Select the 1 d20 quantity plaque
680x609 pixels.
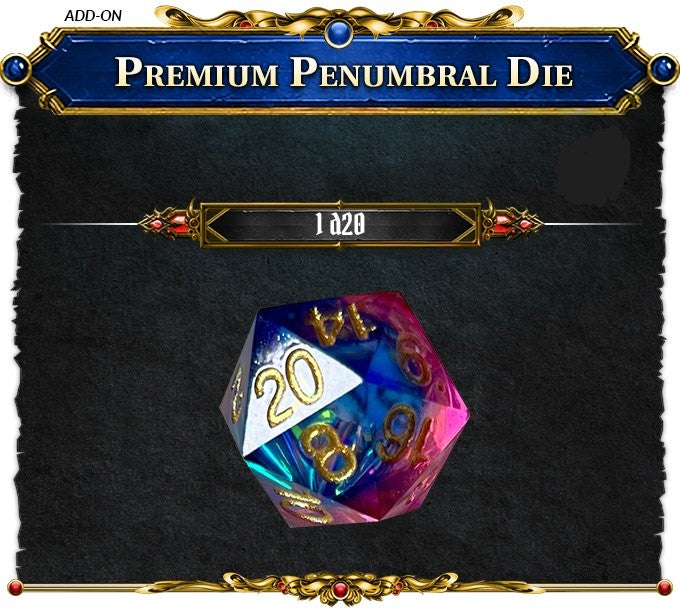coord(340,225)
